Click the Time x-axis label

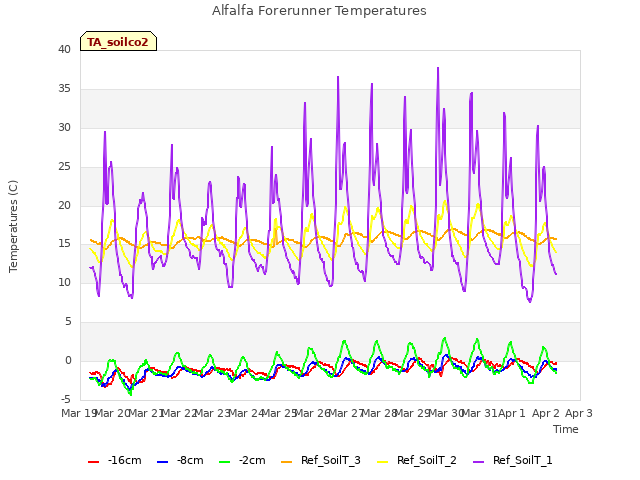566,429
